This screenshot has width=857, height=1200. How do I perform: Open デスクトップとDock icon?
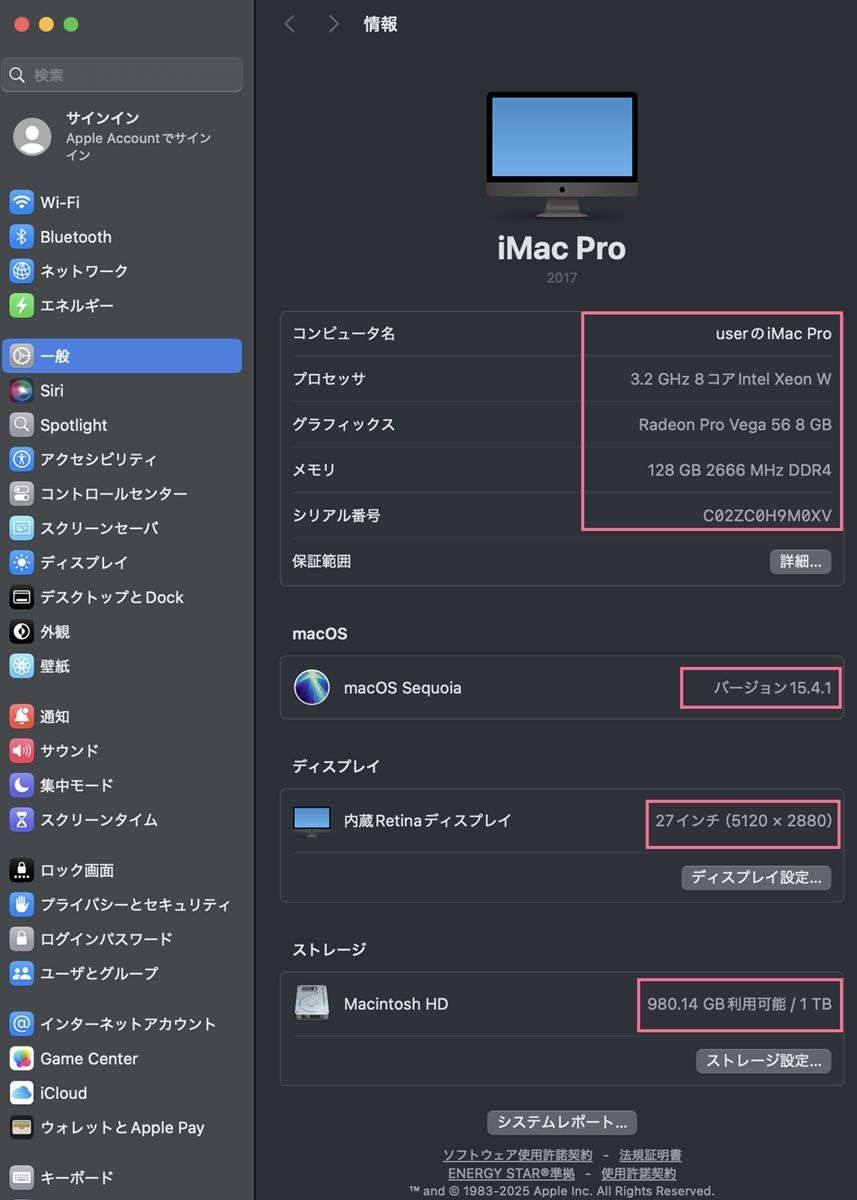(22, 597)
